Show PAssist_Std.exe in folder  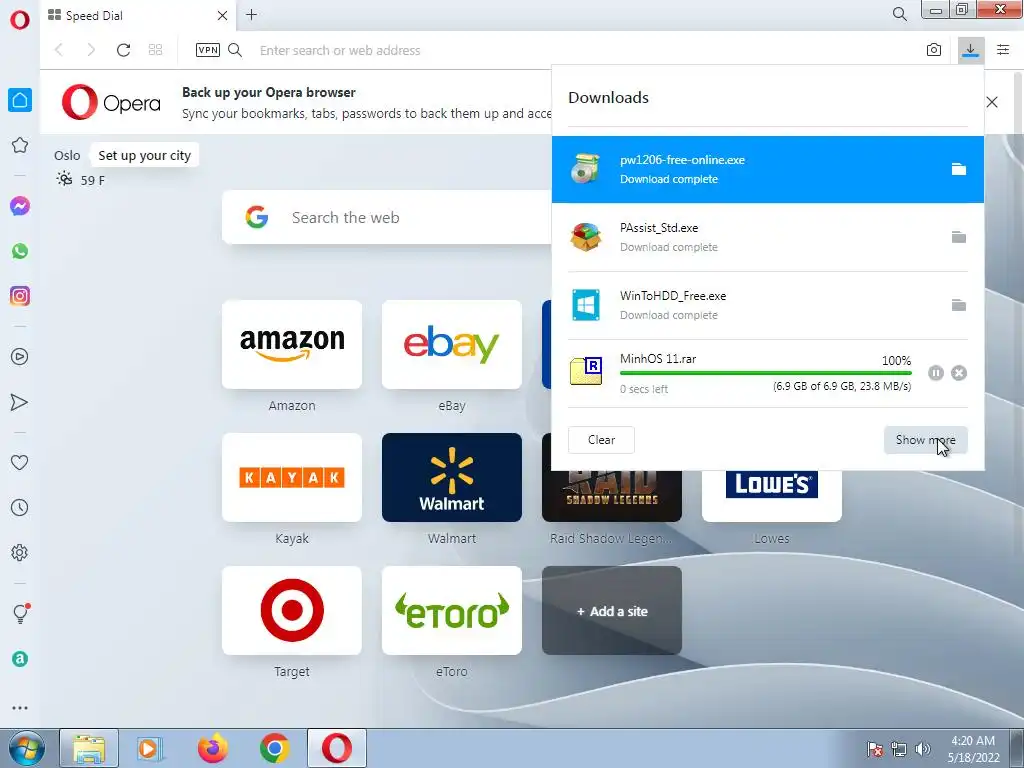tap(958, 237)
